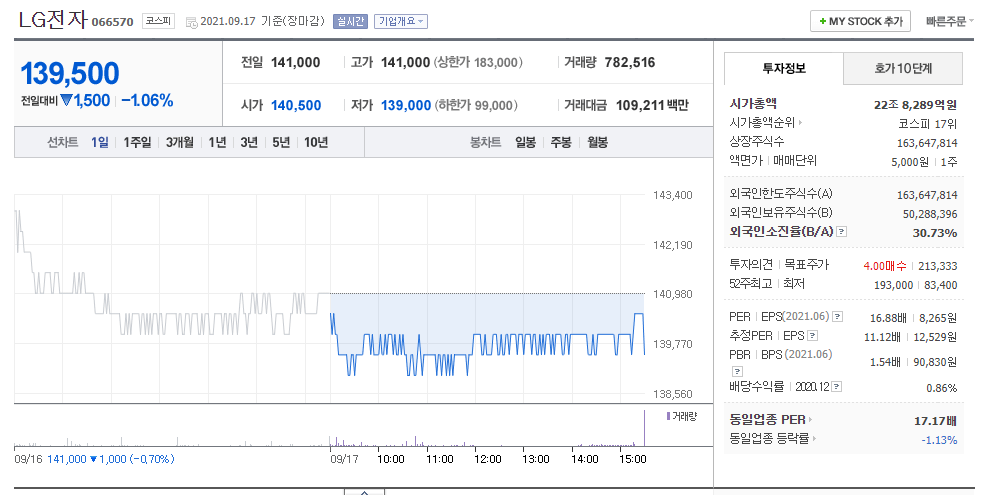This screenshot has width=994, height=495.
Task: Click the LG전자 stock name heading
Action: click(x=53, y=21)
